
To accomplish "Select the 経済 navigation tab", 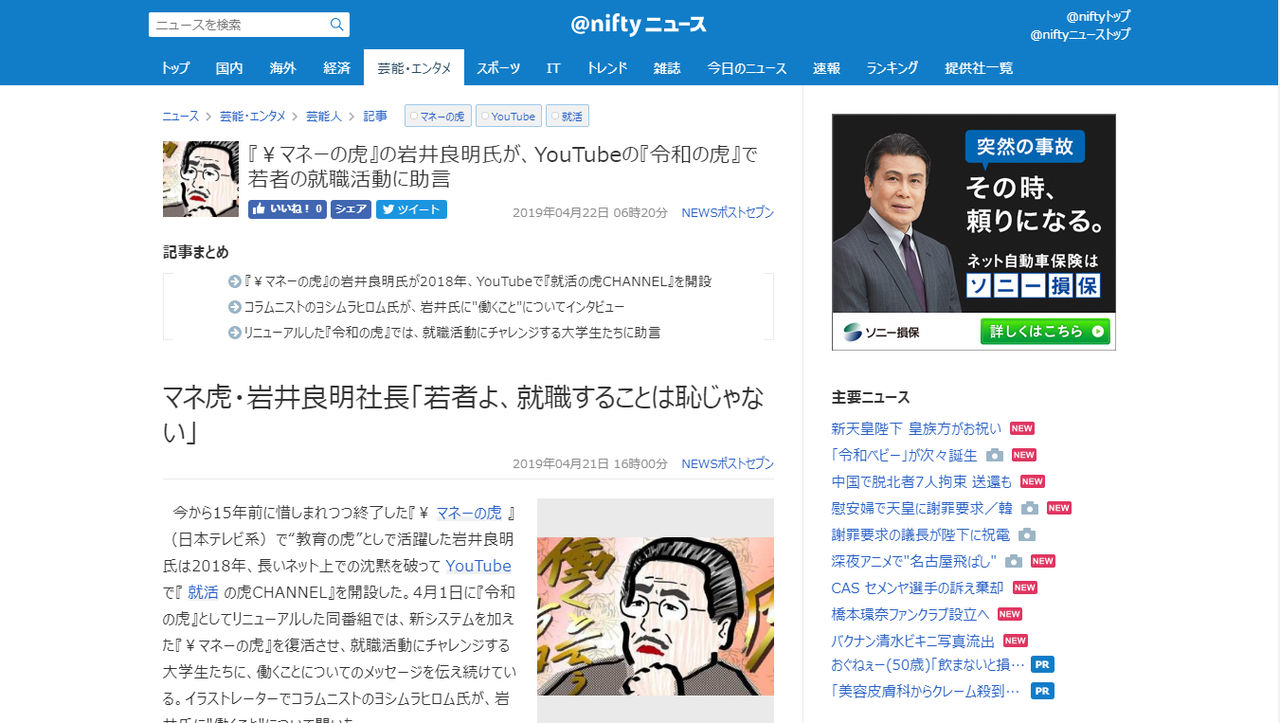I will pyautogui.click(x=337, y=68).
